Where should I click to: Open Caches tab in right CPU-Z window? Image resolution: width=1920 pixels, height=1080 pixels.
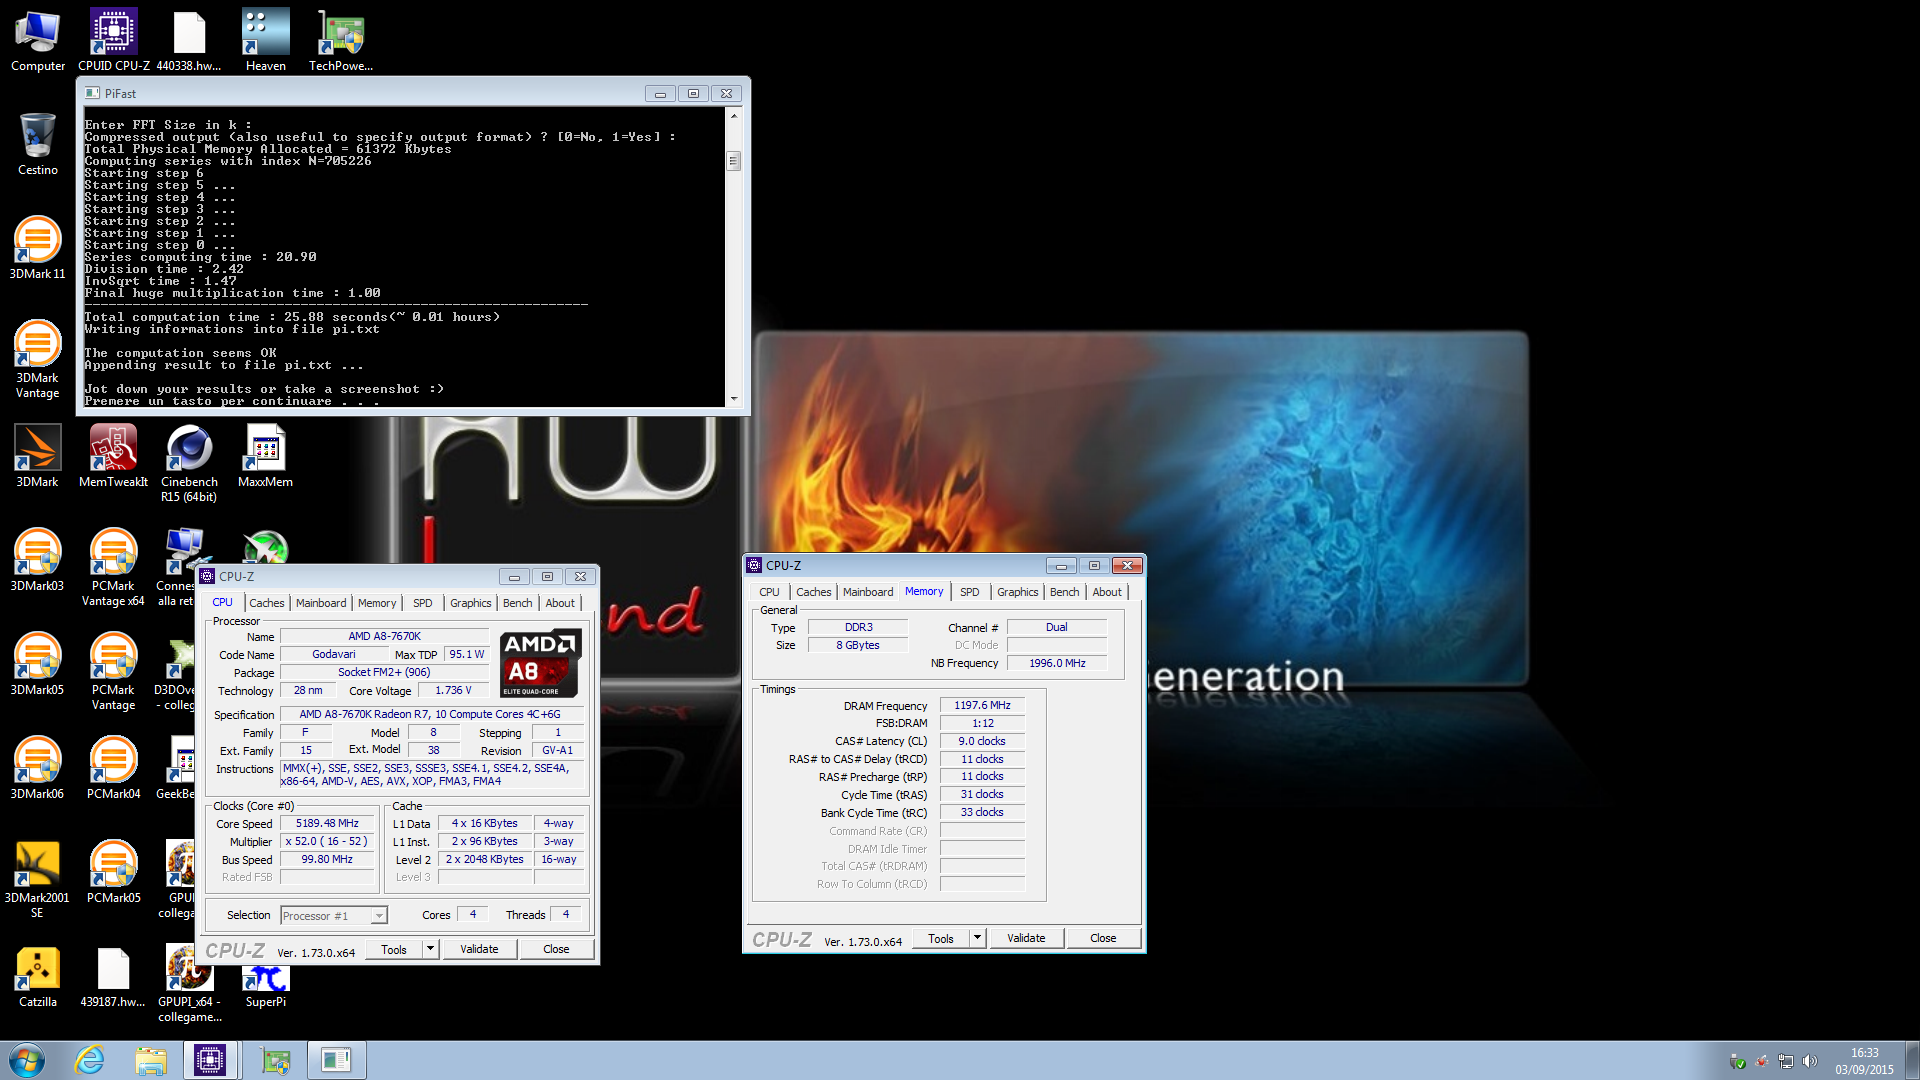[x=813, y=592]
